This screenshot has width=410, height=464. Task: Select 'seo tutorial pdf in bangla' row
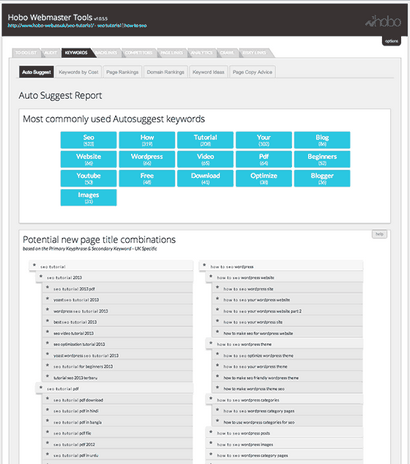(118, 422)
